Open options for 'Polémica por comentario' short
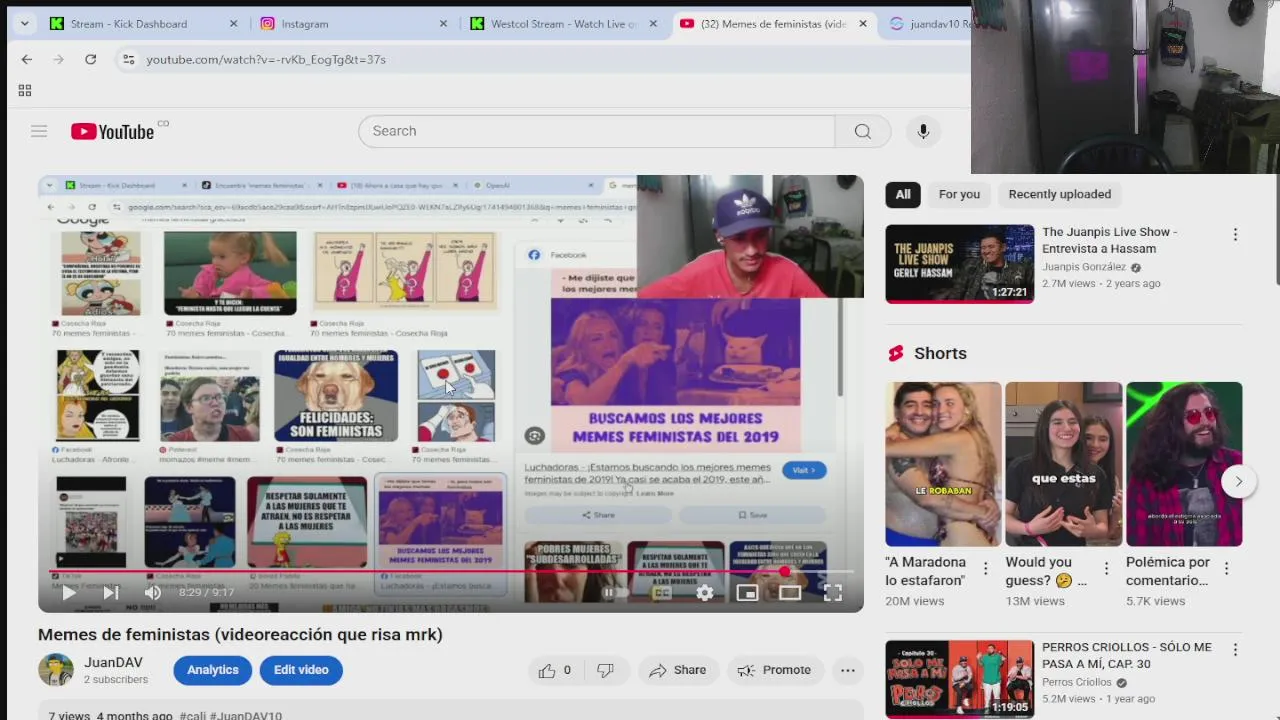This screenshot has height=720, width=1280. 1226,568
